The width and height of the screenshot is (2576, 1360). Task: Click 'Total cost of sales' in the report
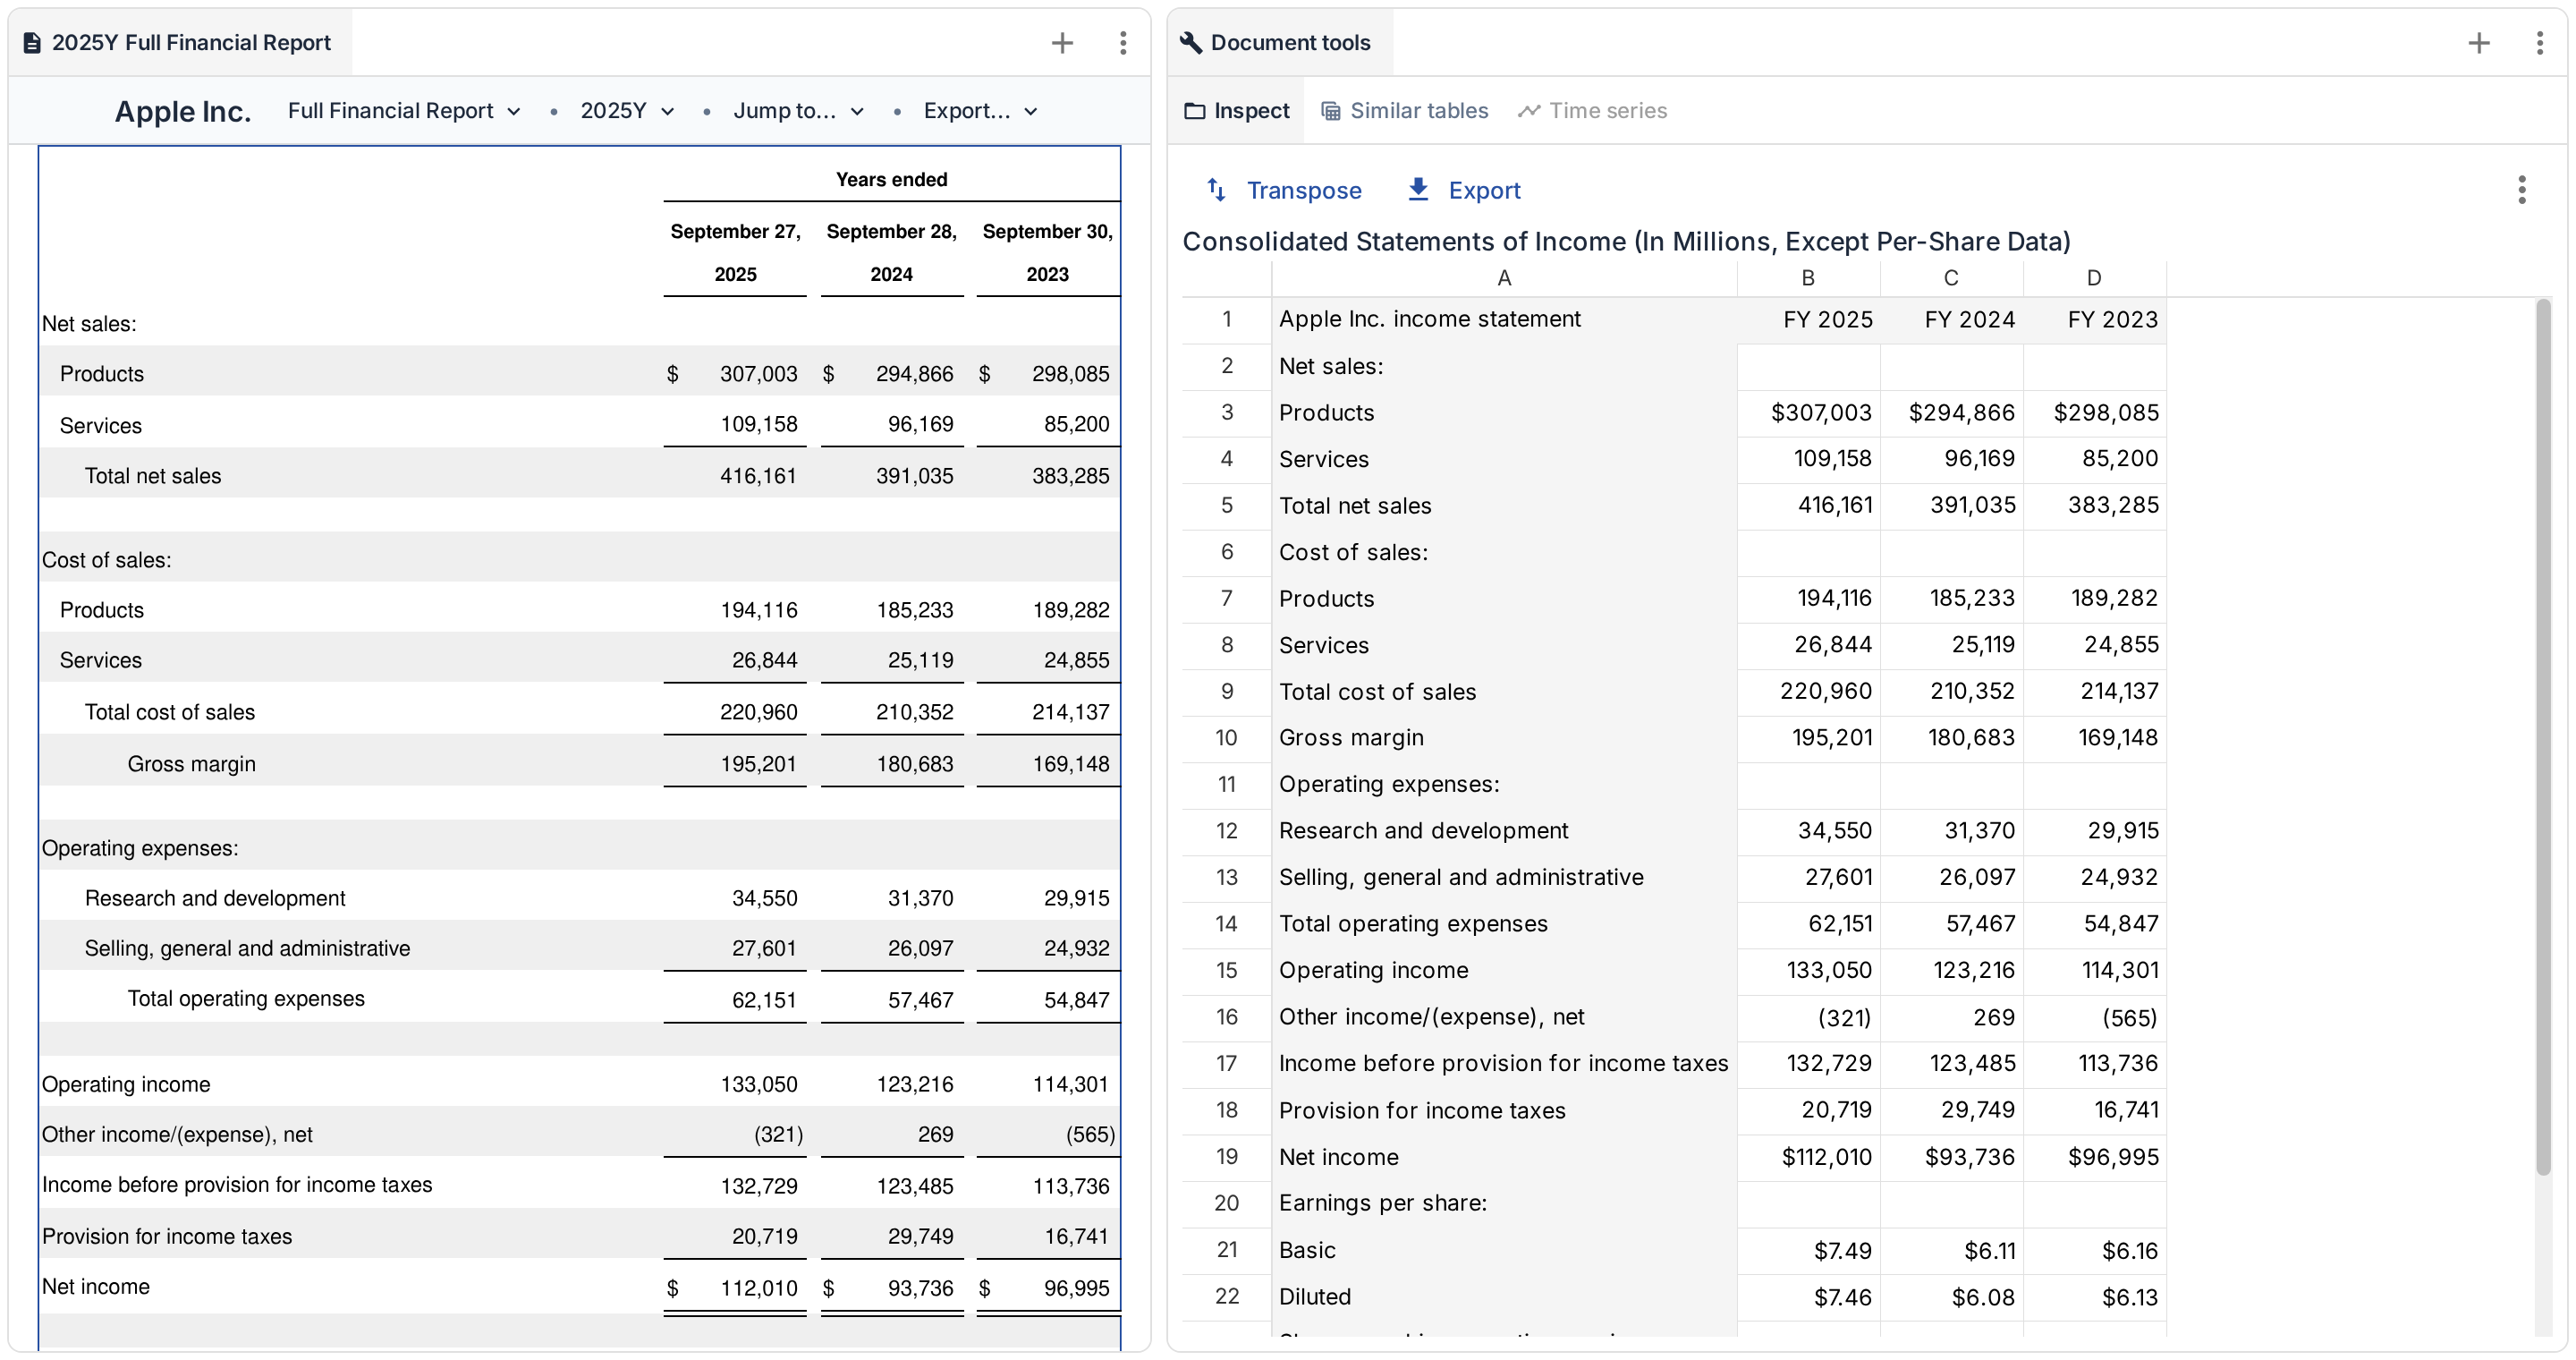point(170,712)
